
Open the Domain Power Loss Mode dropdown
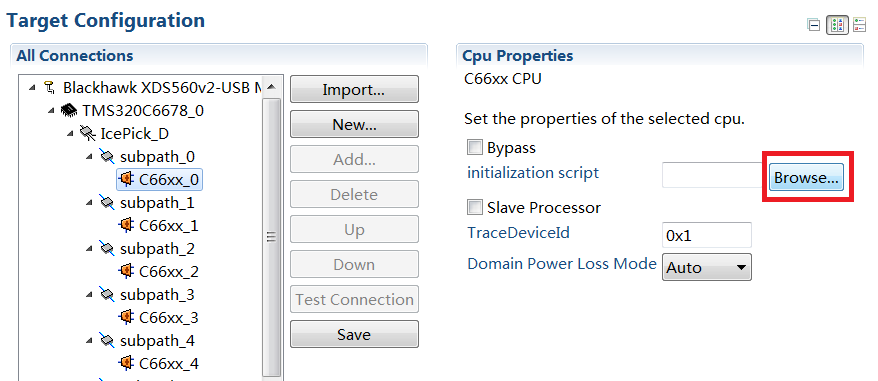[707, 267]
